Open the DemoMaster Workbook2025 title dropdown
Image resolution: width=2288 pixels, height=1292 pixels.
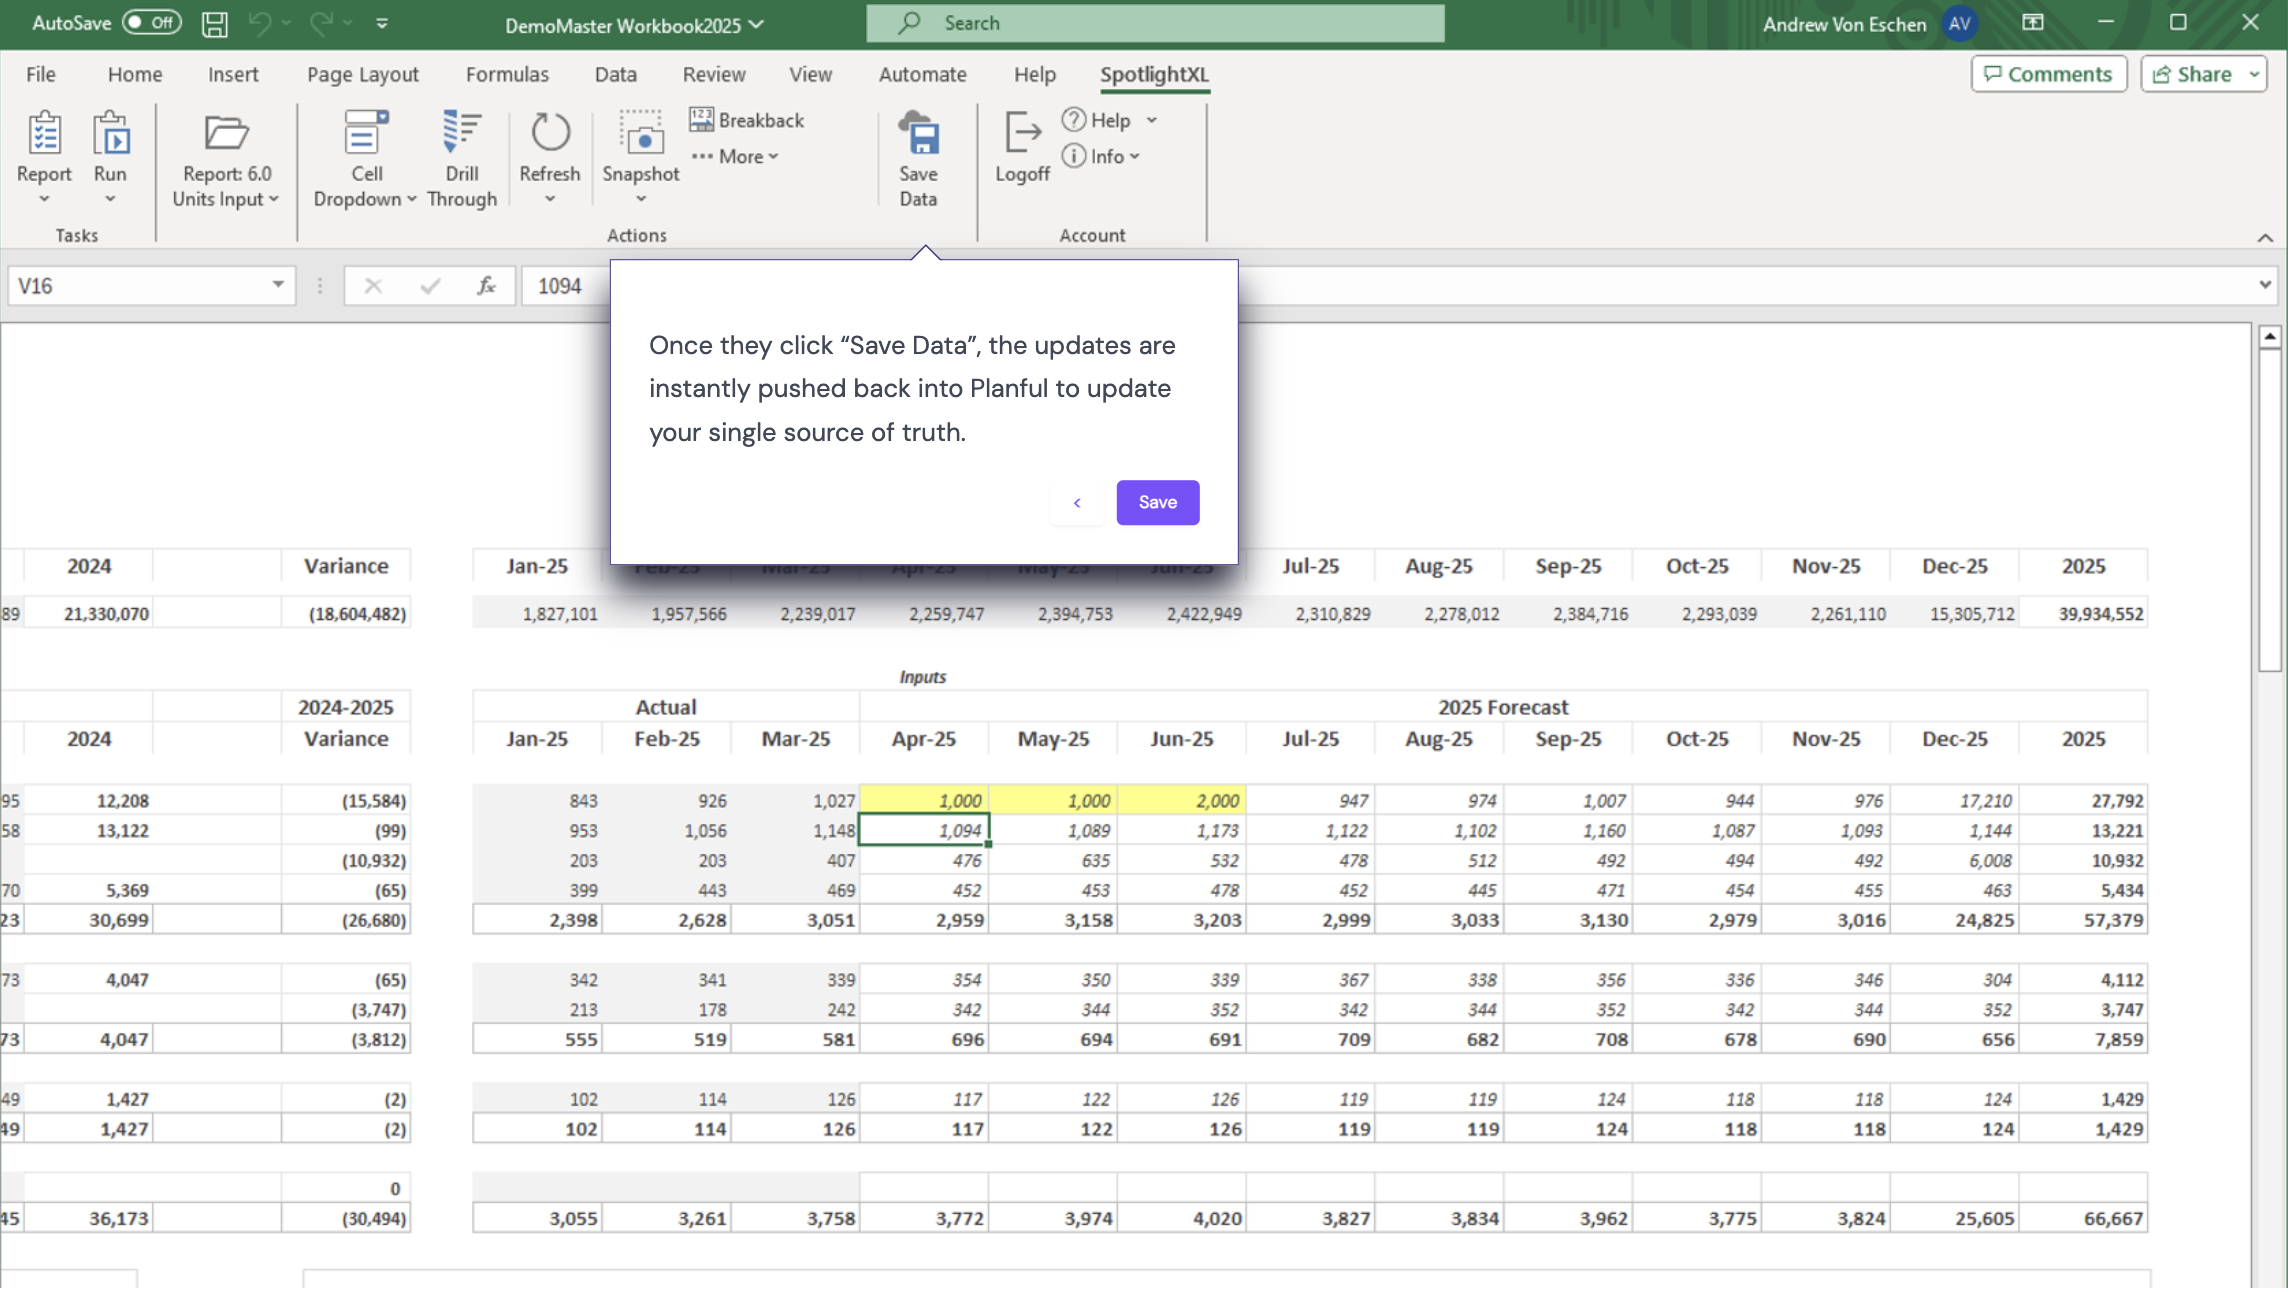pyautogui.click(x=755, y=24)
